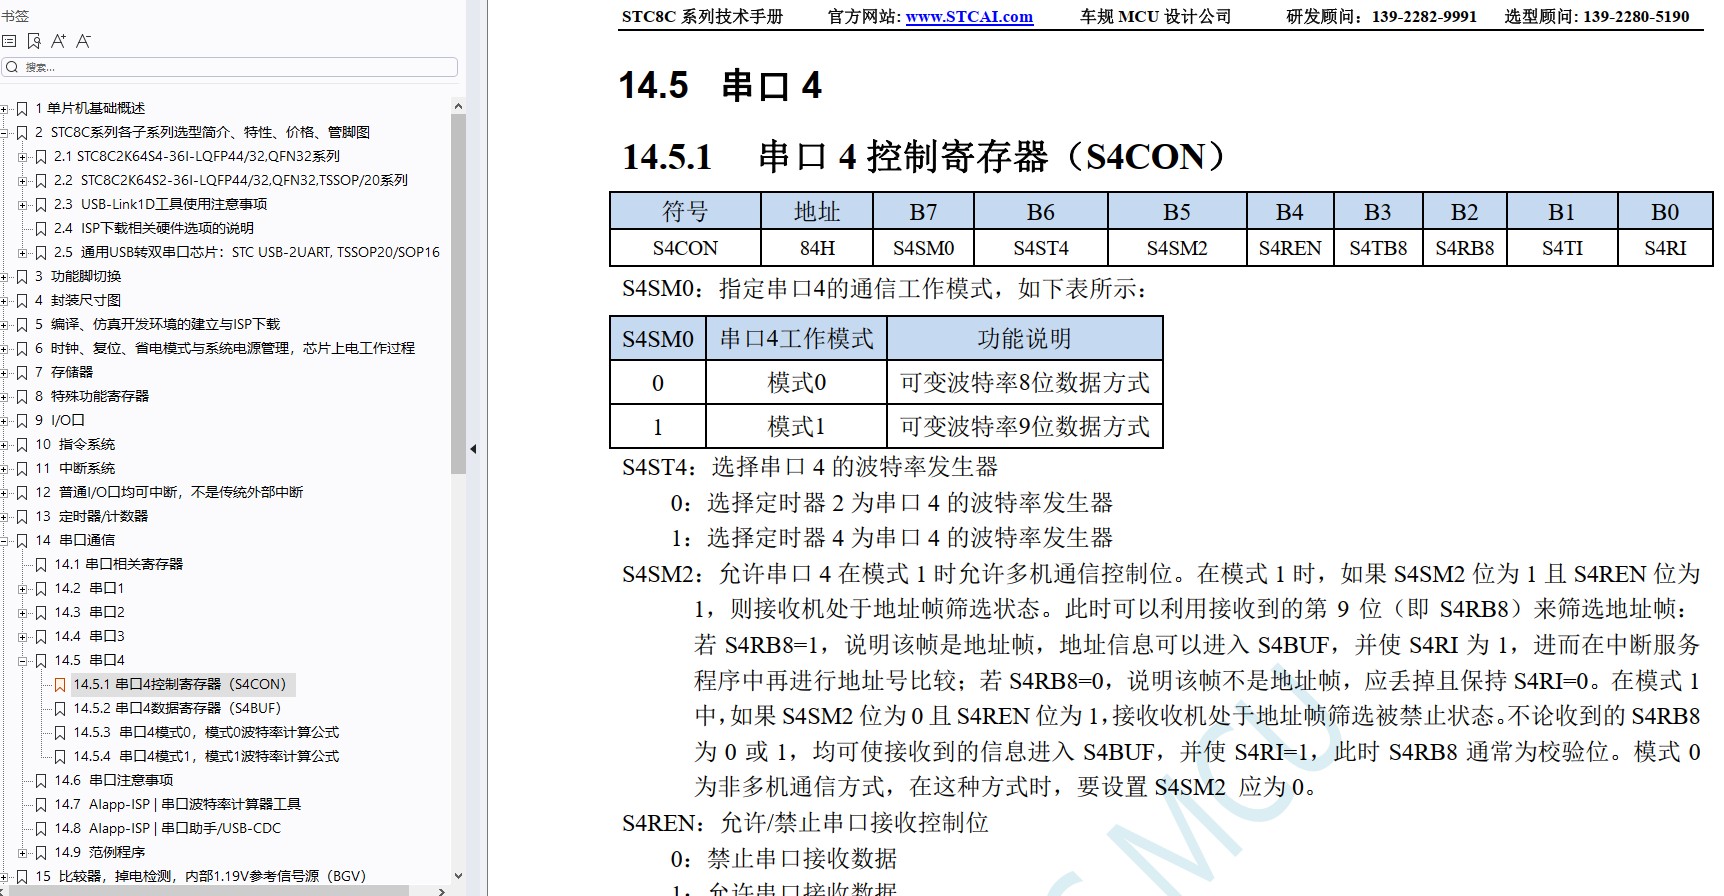Click bookmark icon of 9 I/O口

(22, 420)
